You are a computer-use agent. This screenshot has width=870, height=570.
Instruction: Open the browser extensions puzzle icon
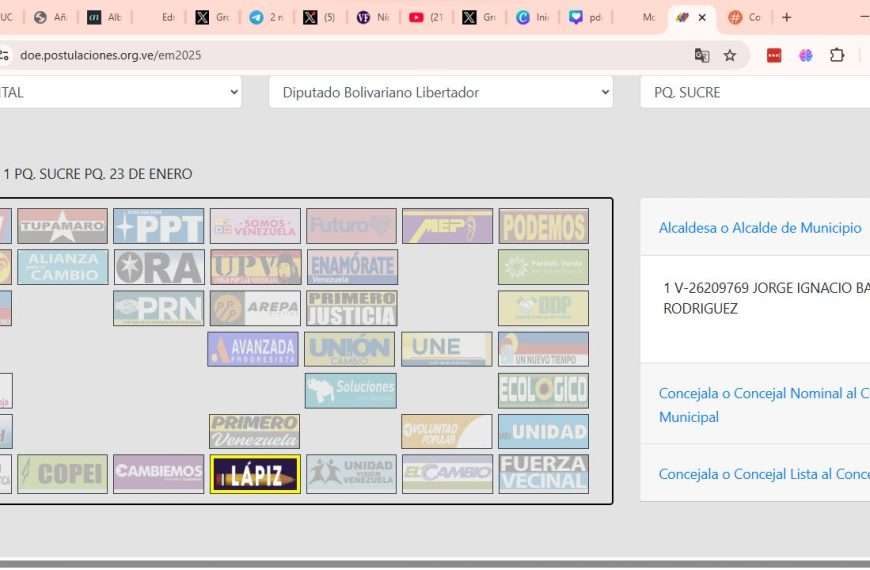tap(837, 56)
